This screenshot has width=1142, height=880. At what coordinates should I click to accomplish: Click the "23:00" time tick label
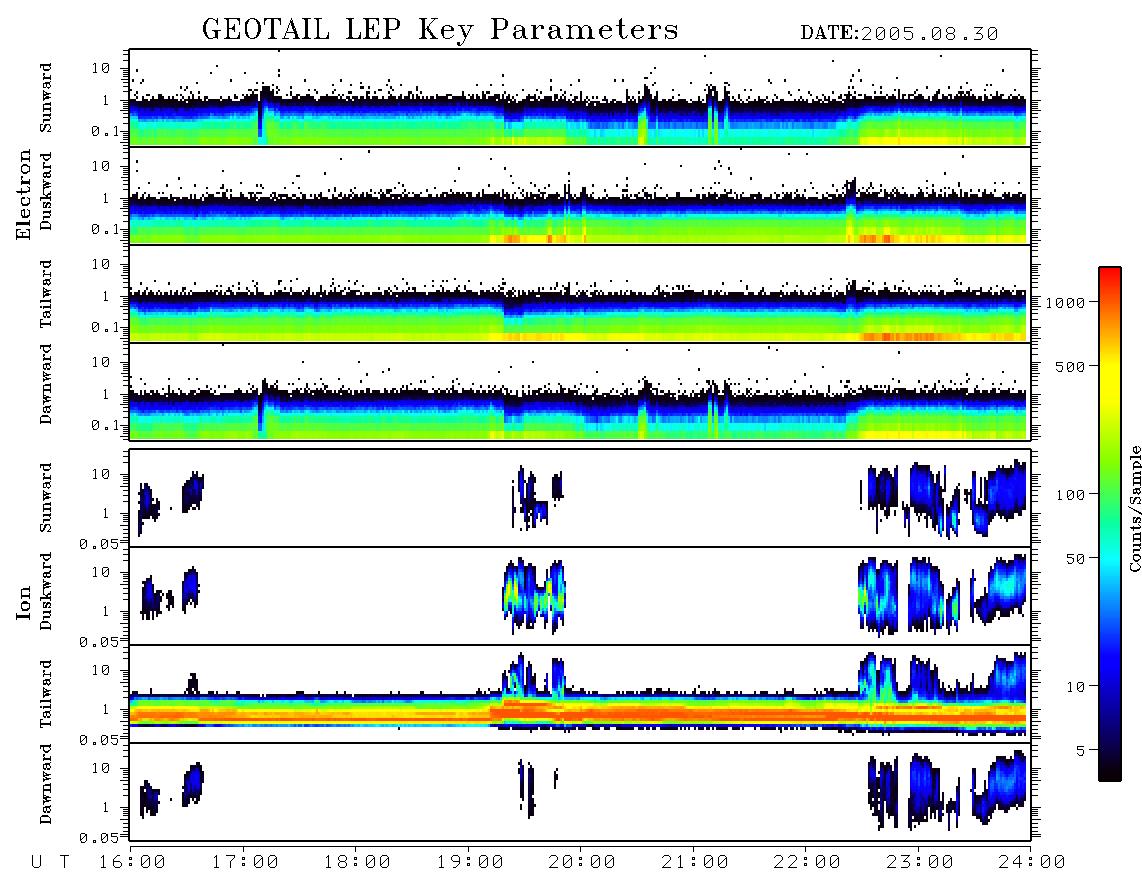pos(919,863)
